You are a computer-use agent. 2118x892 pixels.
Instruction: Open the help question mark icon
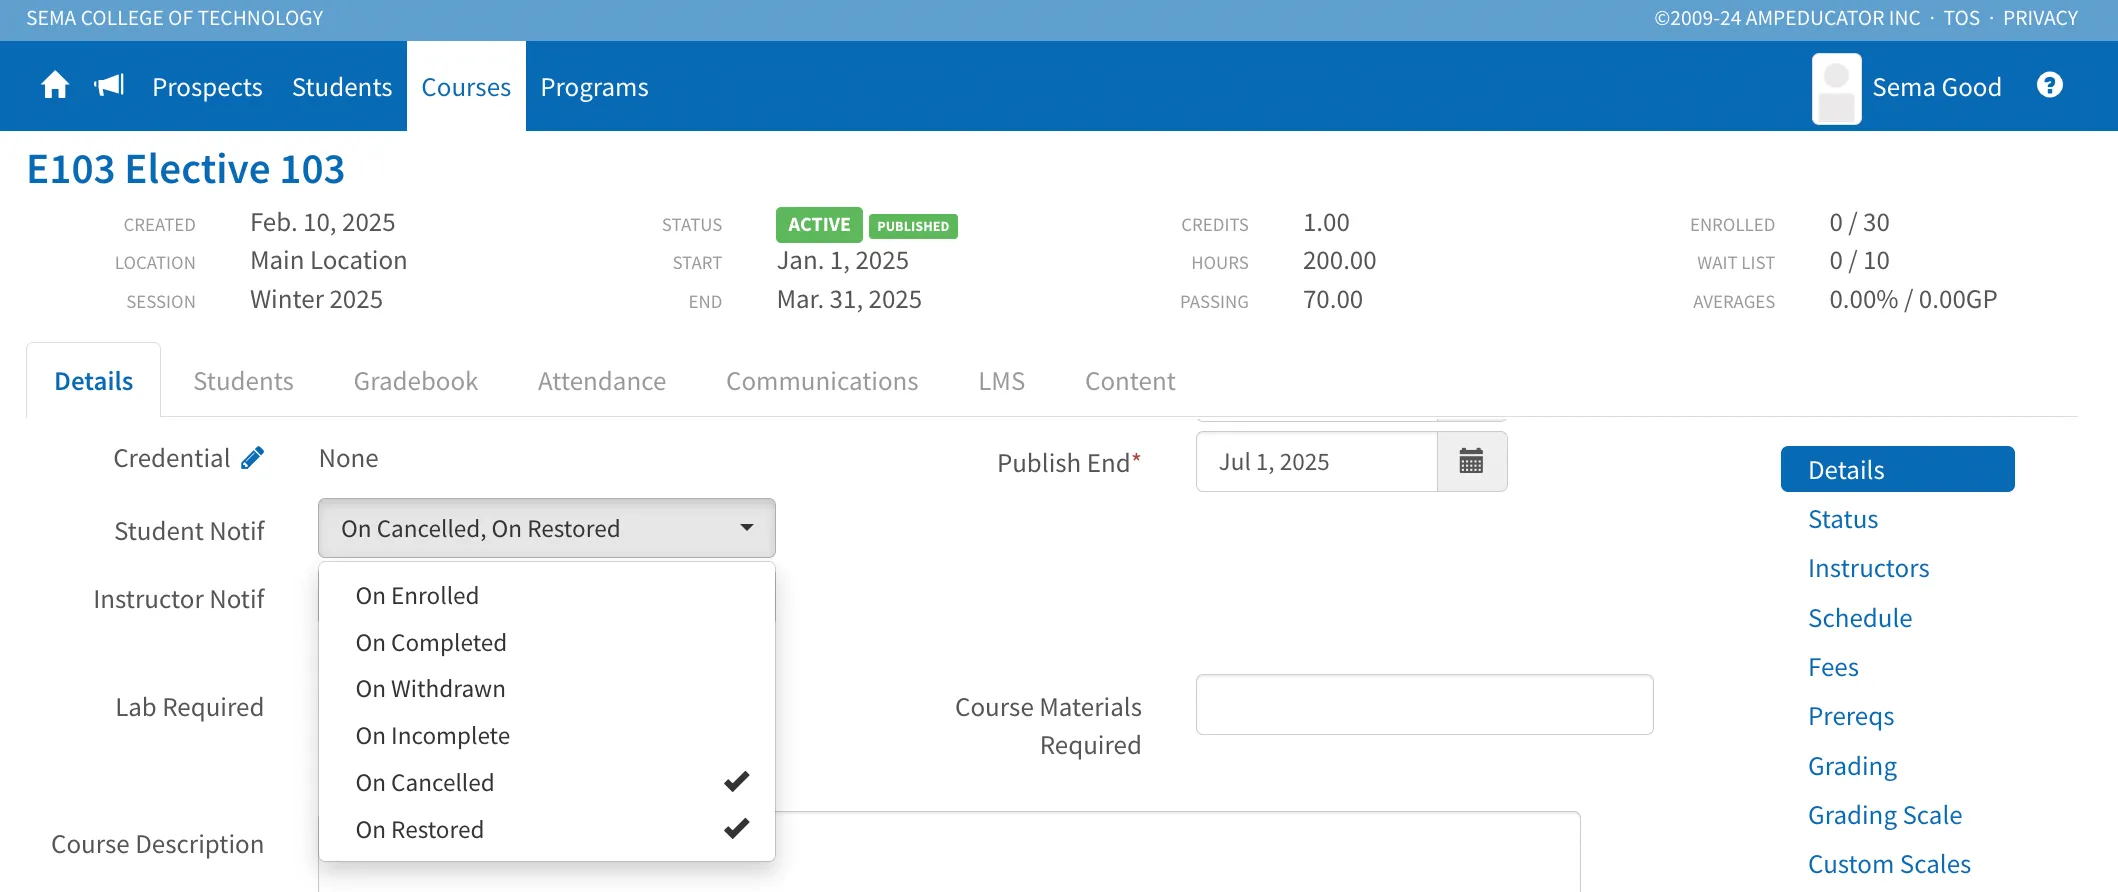pos(2050,86)
